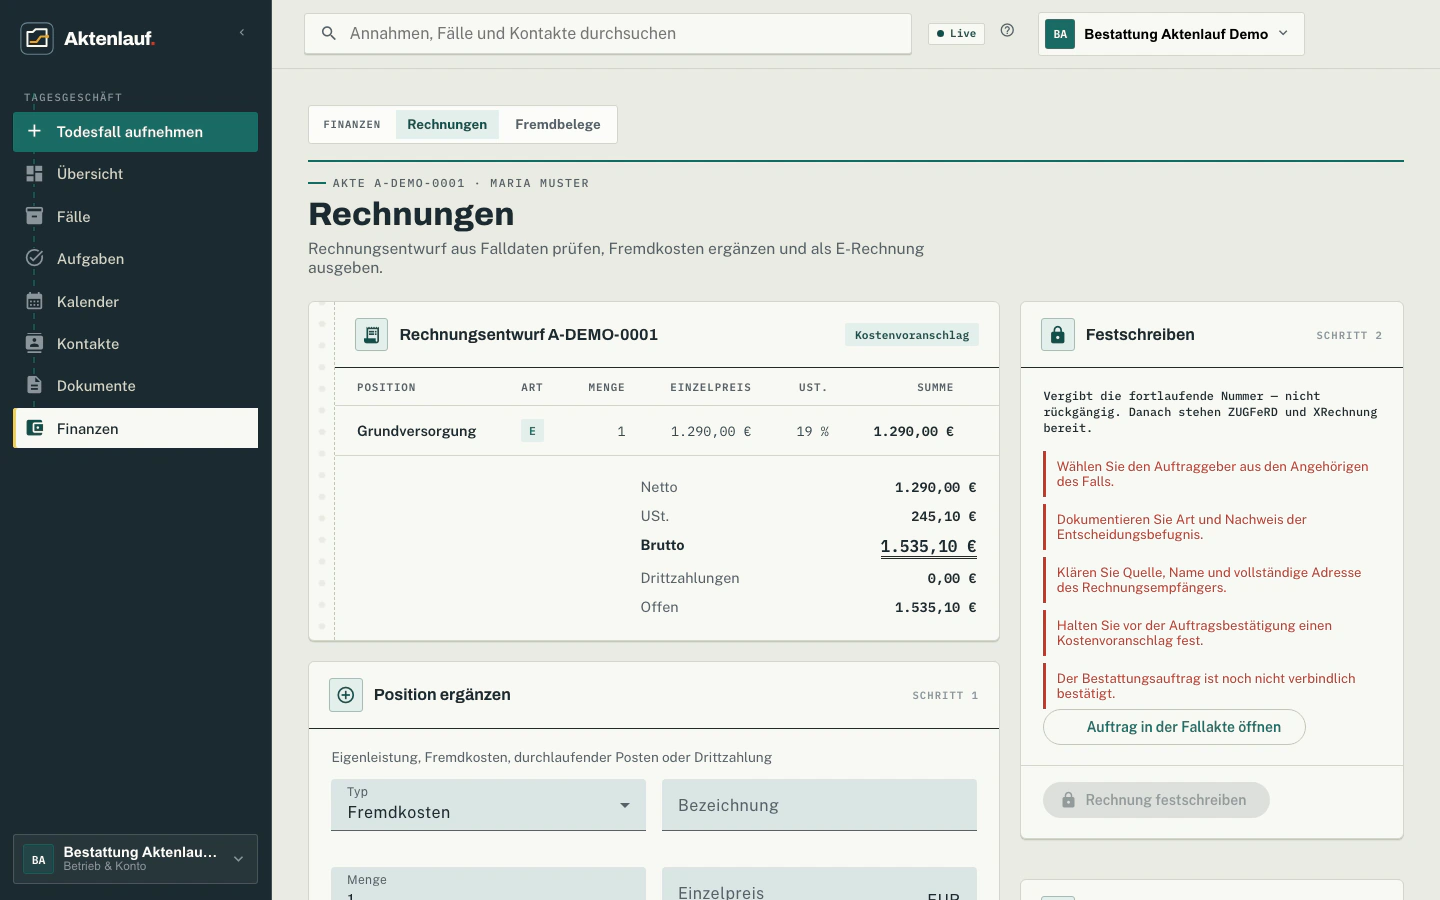Viewport: 1440px width, 900px height.
Task: Open Dokumente from the sidebar
Action: [x=135, y=385]
